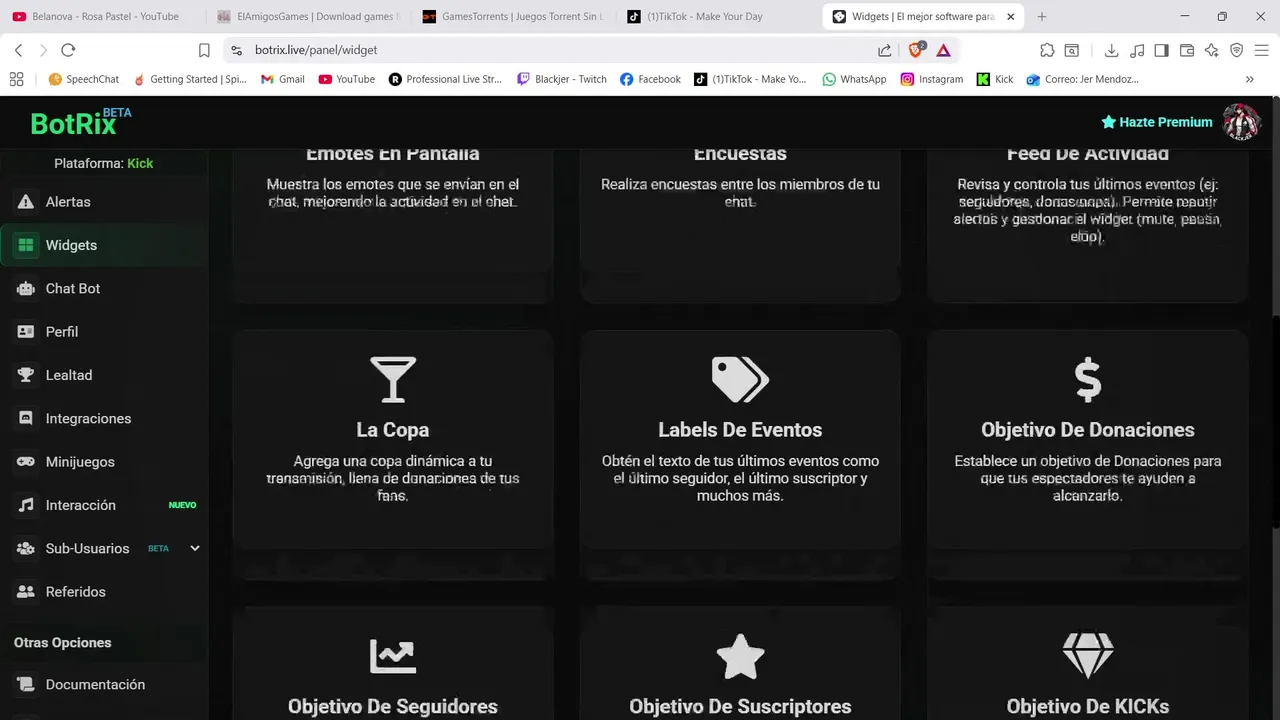Open the Integraciones icon

click(26, 418)
